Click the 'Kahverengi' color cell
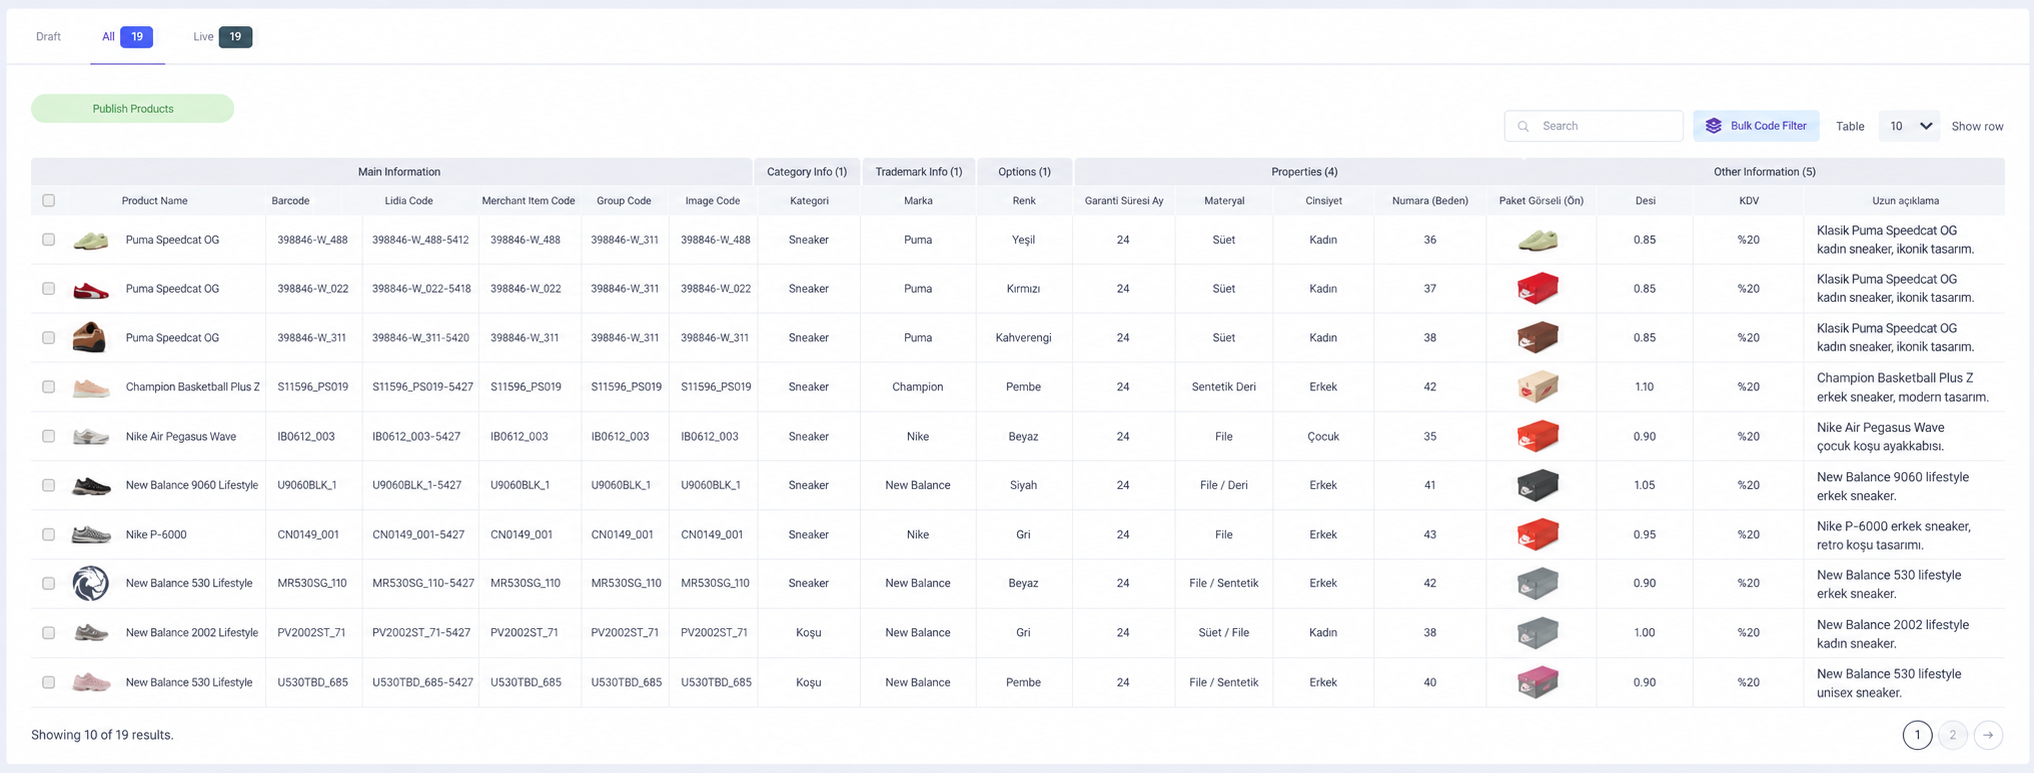 (x=1023, y=338)
